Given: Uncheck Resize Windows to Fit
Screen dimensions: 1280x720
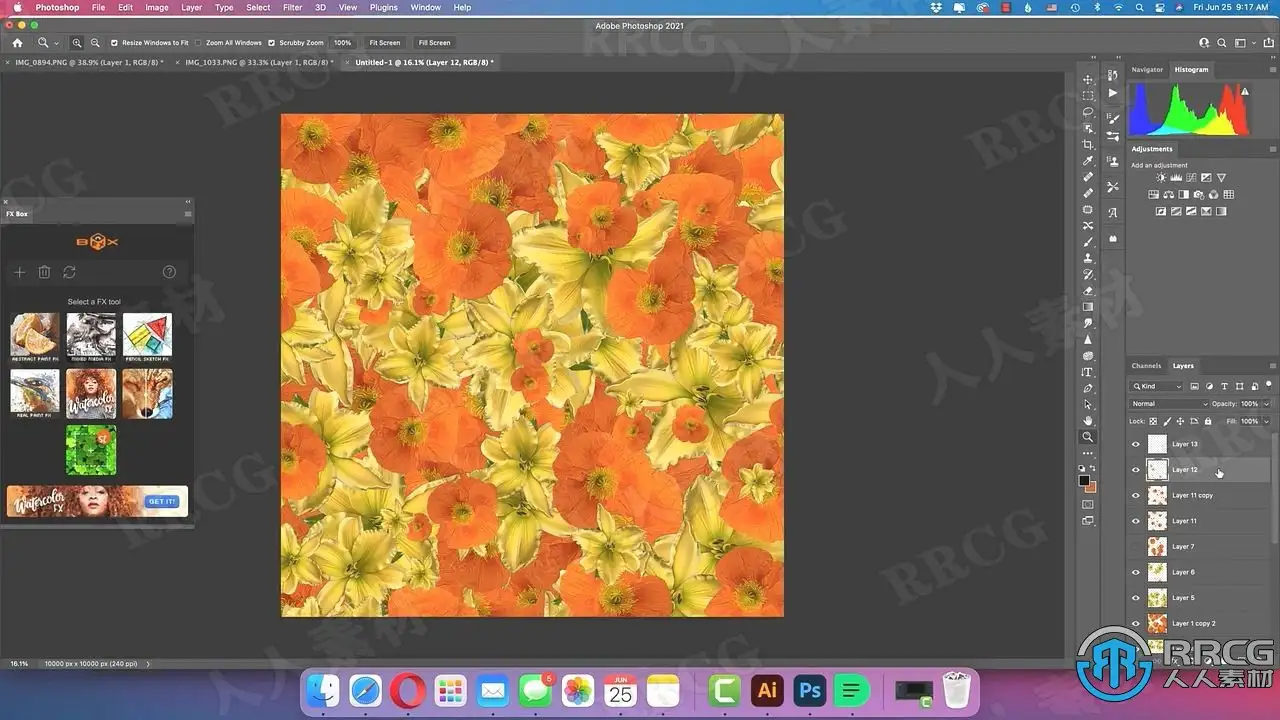Looking at the screenshot, I should [x=114, y=43].
